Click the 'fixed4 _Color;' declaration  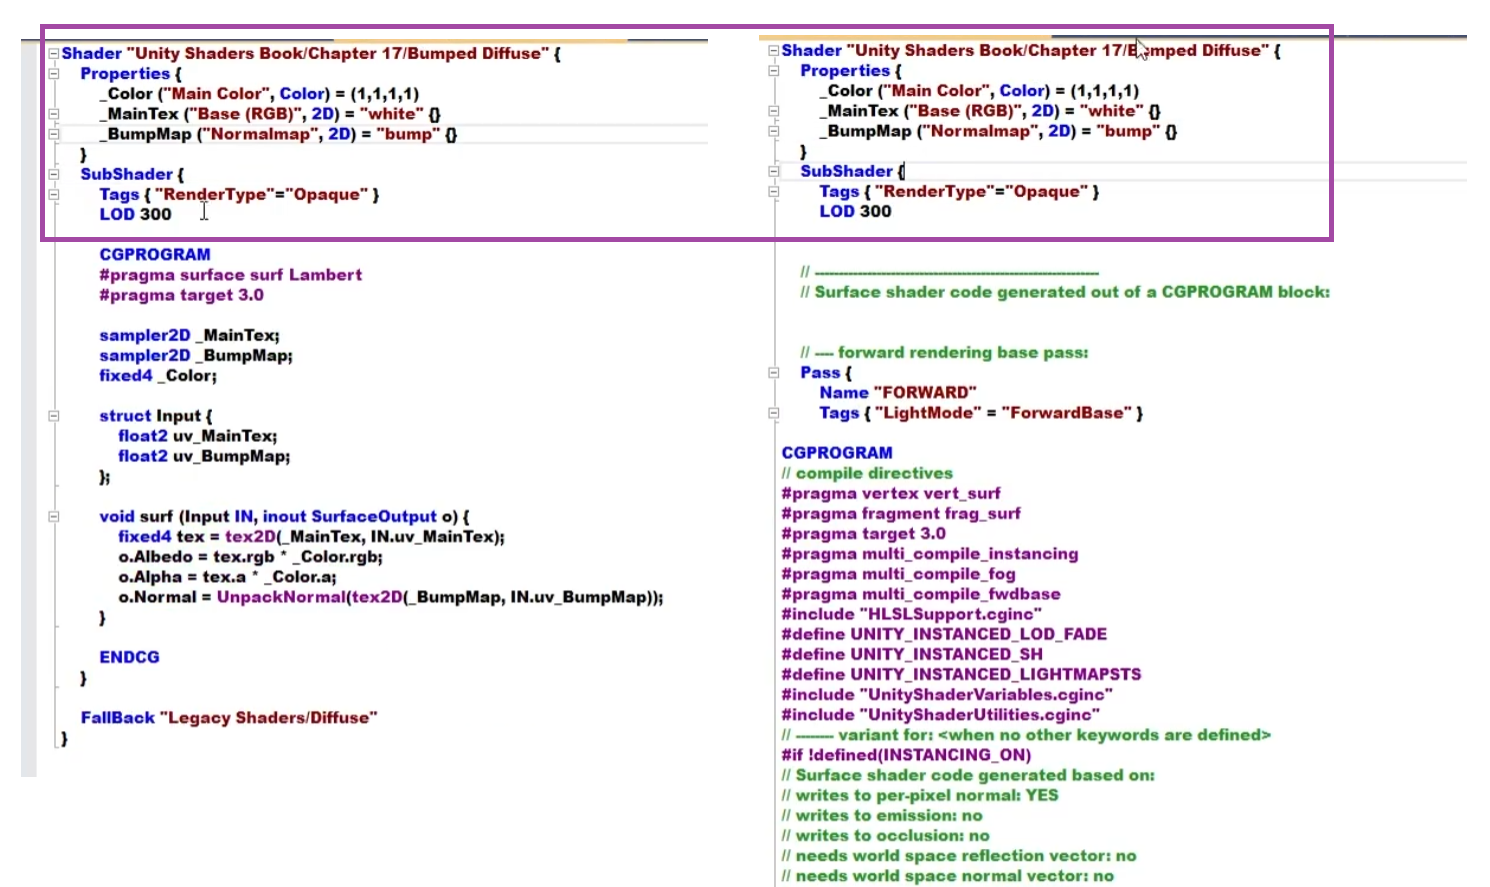(x=158, y=375)
